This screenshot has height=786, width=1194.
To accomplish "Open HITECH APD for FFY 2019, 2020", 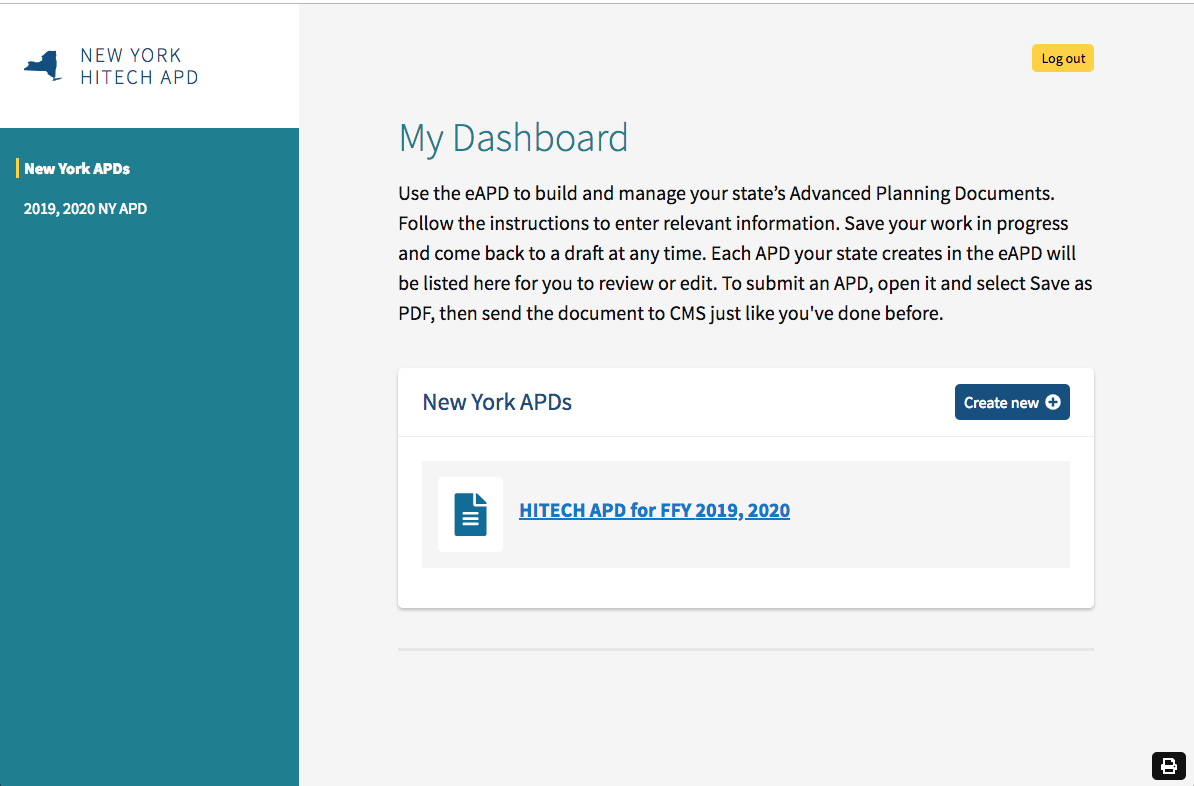I will pos(654,510).
